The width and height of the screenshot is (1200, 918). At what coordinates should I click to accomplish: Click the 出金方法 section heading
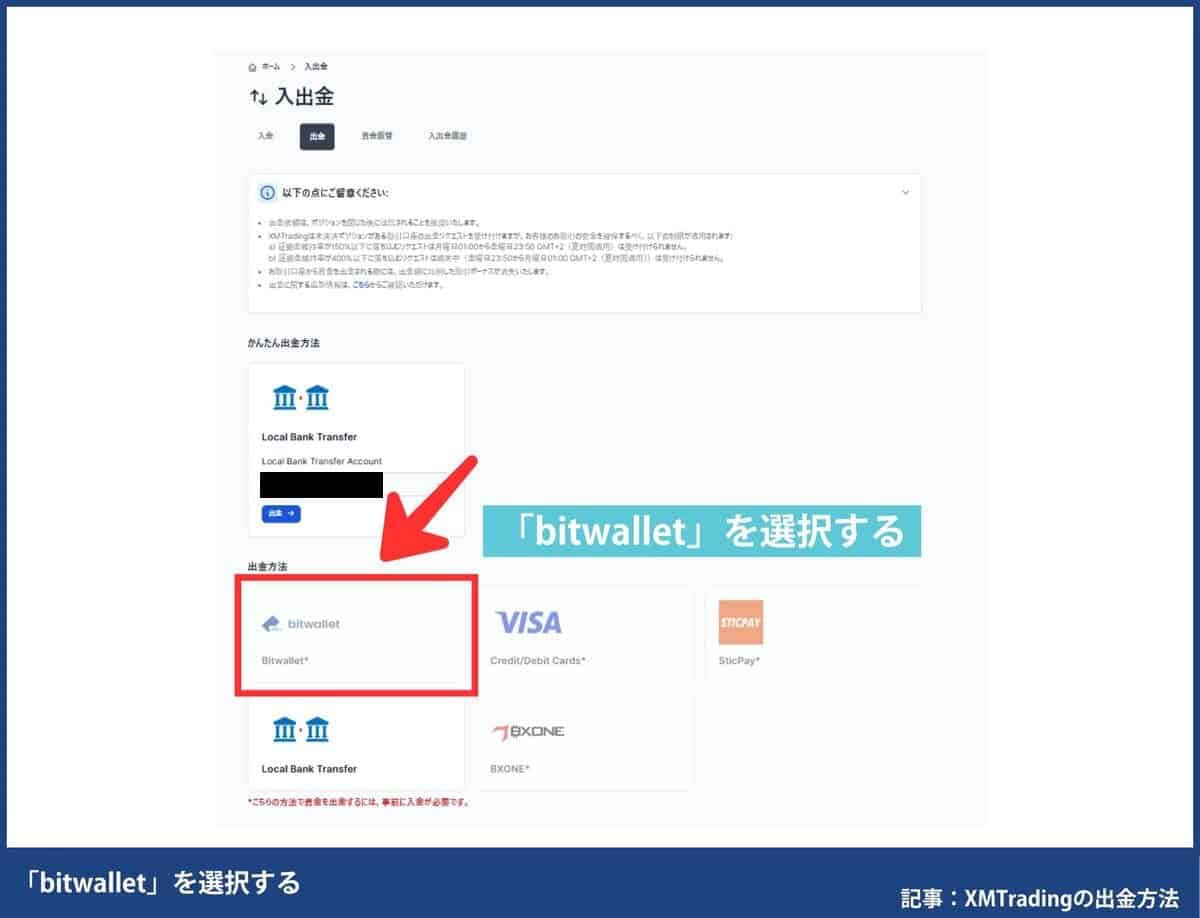coord(267,567)
